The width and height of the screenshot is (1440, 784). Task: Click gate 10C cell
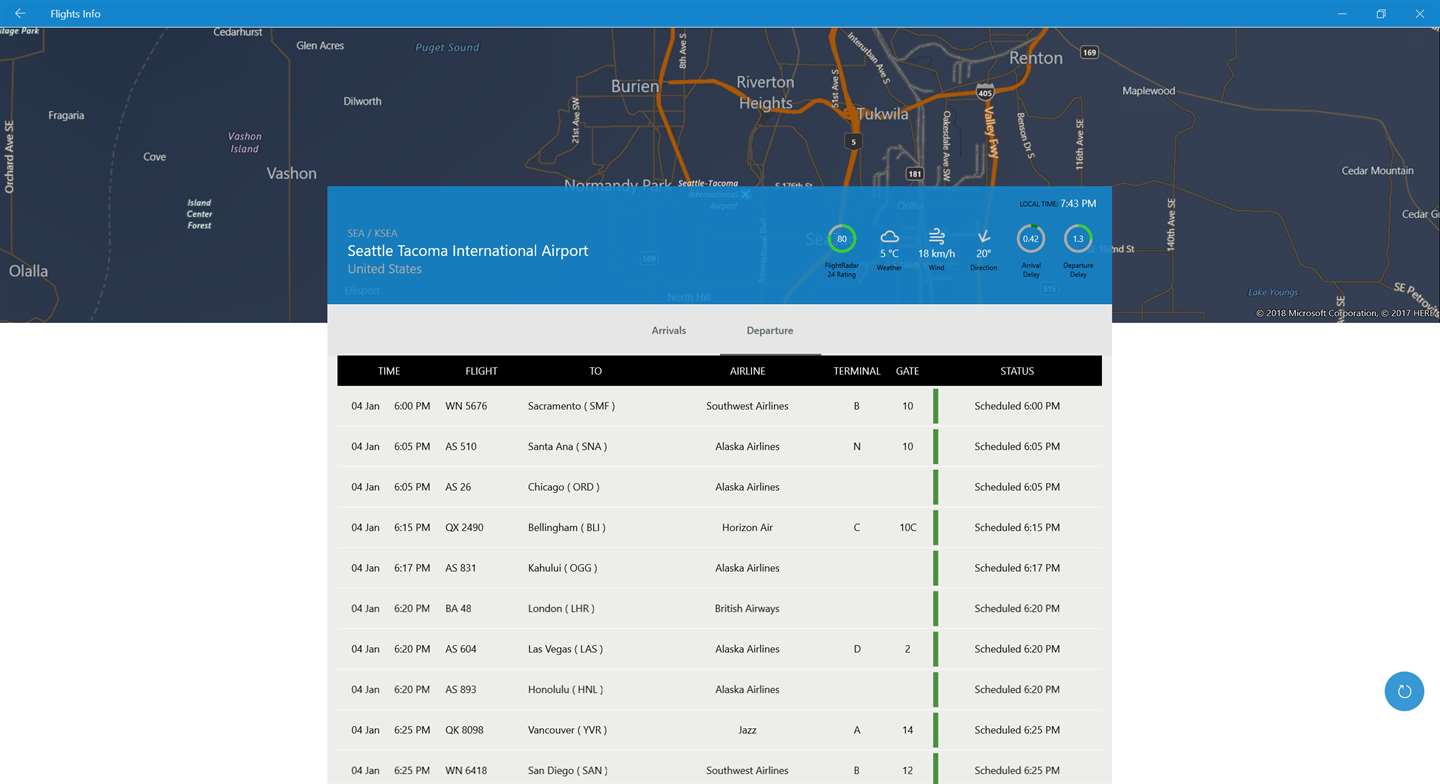[907, 528]
